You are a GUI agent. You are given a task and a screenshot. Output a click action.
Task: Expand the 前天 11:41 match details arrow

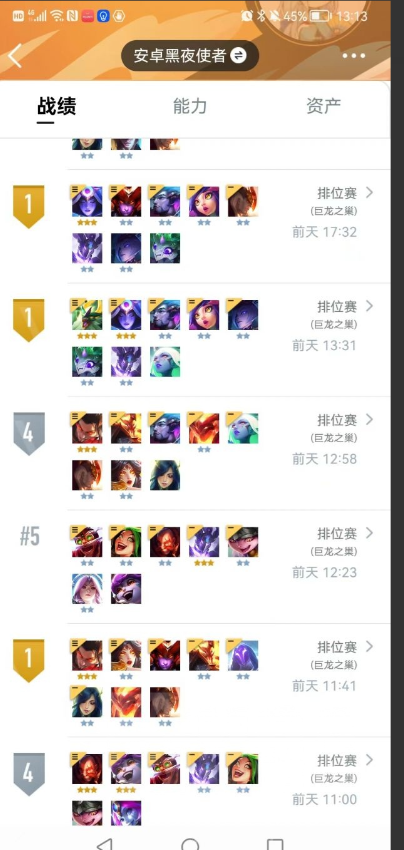point(369,646)
